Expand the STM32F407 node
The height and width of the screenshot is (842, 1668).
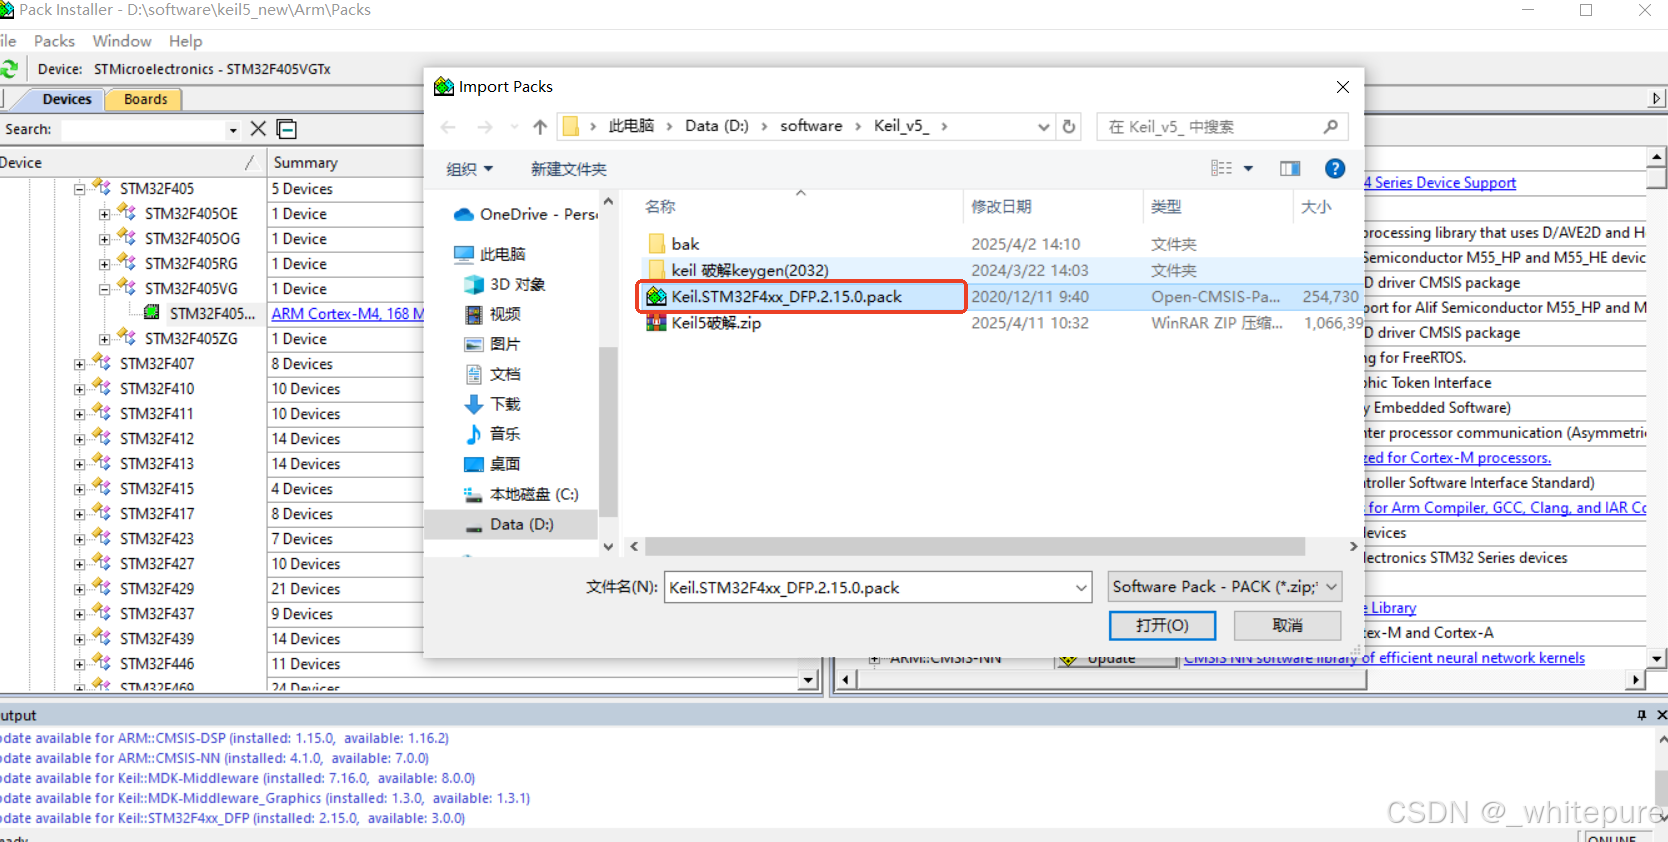(x=79, y=364)
